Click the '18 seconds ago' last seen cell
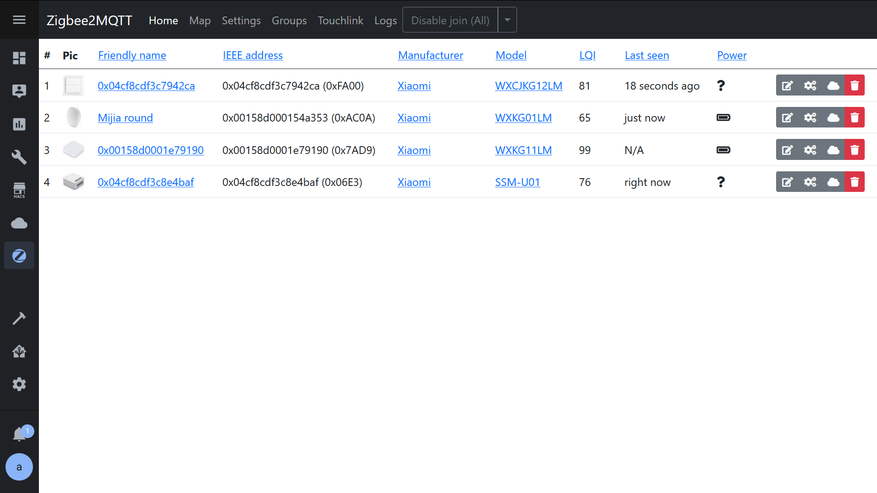The width and height of the screenshot is (877, 493). (662, 86)
